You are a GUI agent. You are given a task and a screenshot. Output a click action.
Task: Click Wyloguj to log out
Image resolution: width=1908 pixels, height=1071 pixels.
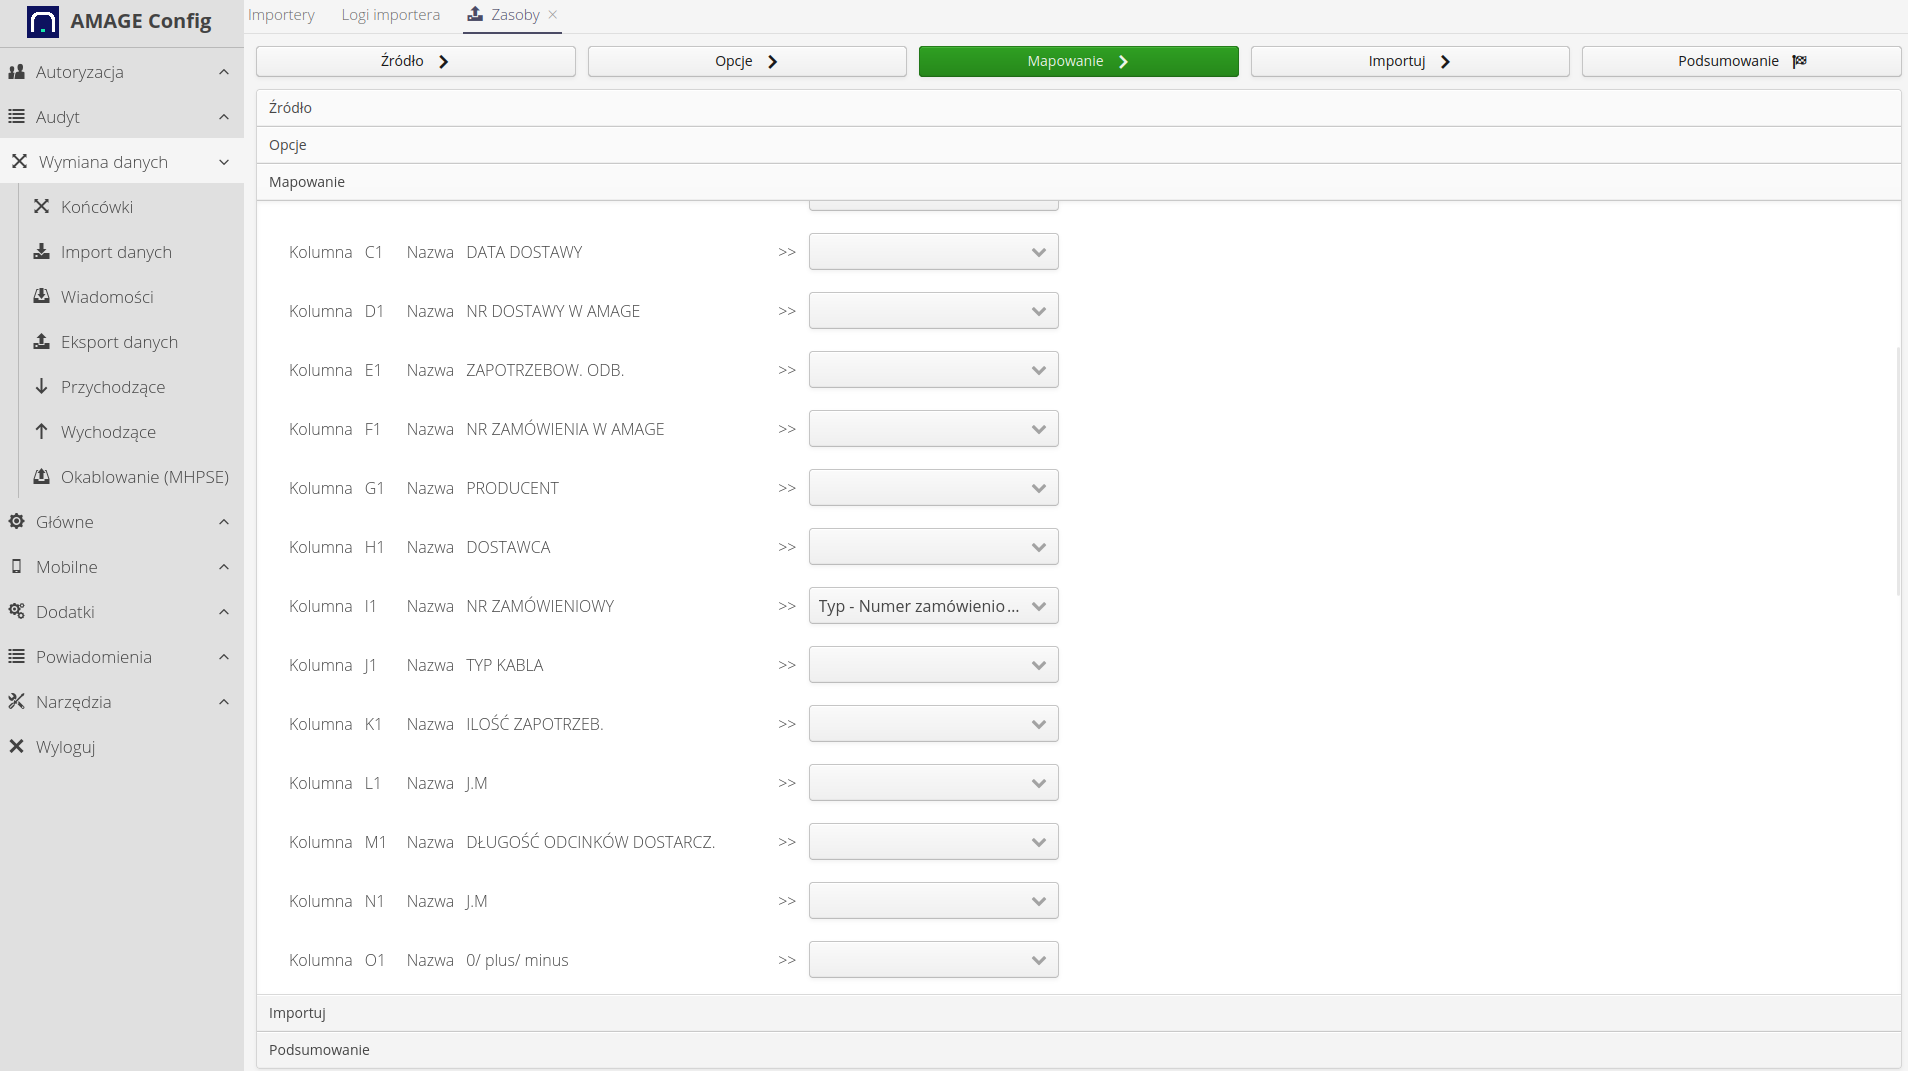pyautogui.click(x=66, y=746)
